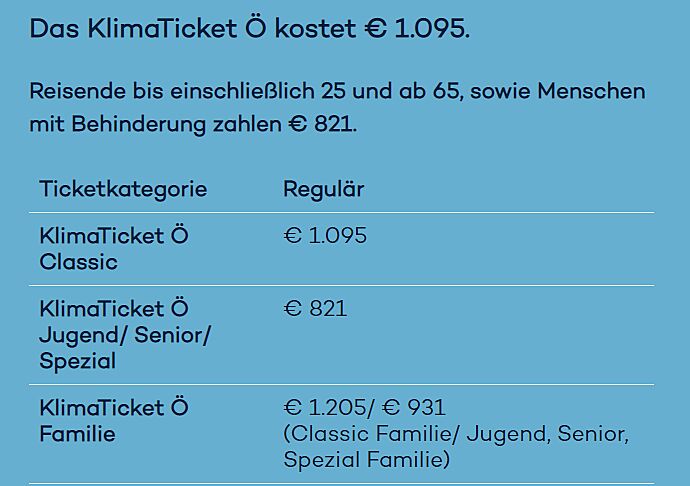The image size is (690, 486).
Task: Click the word "Spezial" in the second row label
Action: pos(77,361)
